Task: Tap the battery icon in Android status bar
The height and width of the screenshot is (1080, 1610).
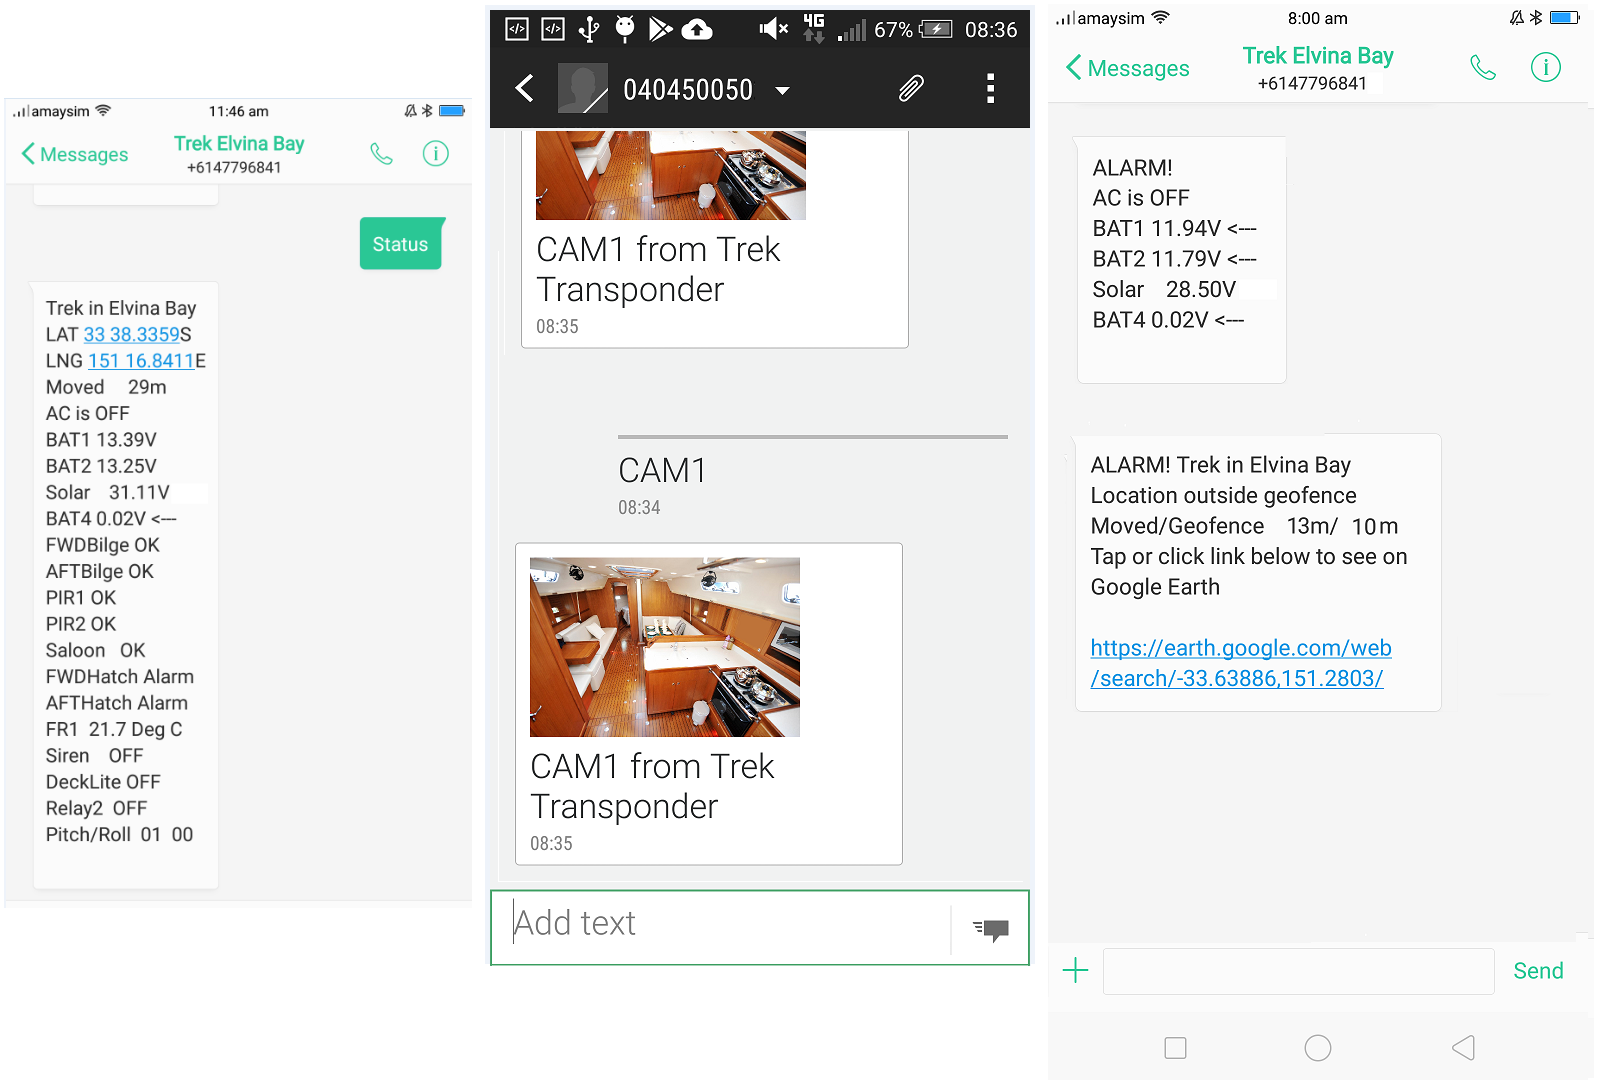Action: (936, 29)
